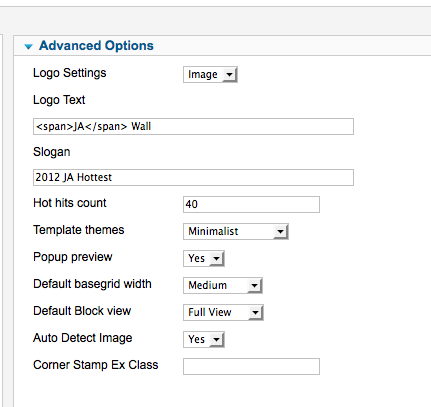Click the Hot hits count field
This screenshot has height=407, width=431.
pyautogui.click(x=251, y=204)
